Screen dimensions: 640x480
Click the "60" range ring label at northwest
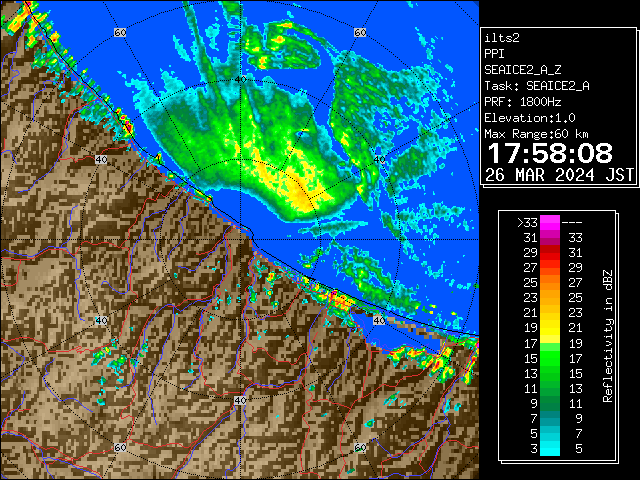pyautogui.click(x=120, y=32)
